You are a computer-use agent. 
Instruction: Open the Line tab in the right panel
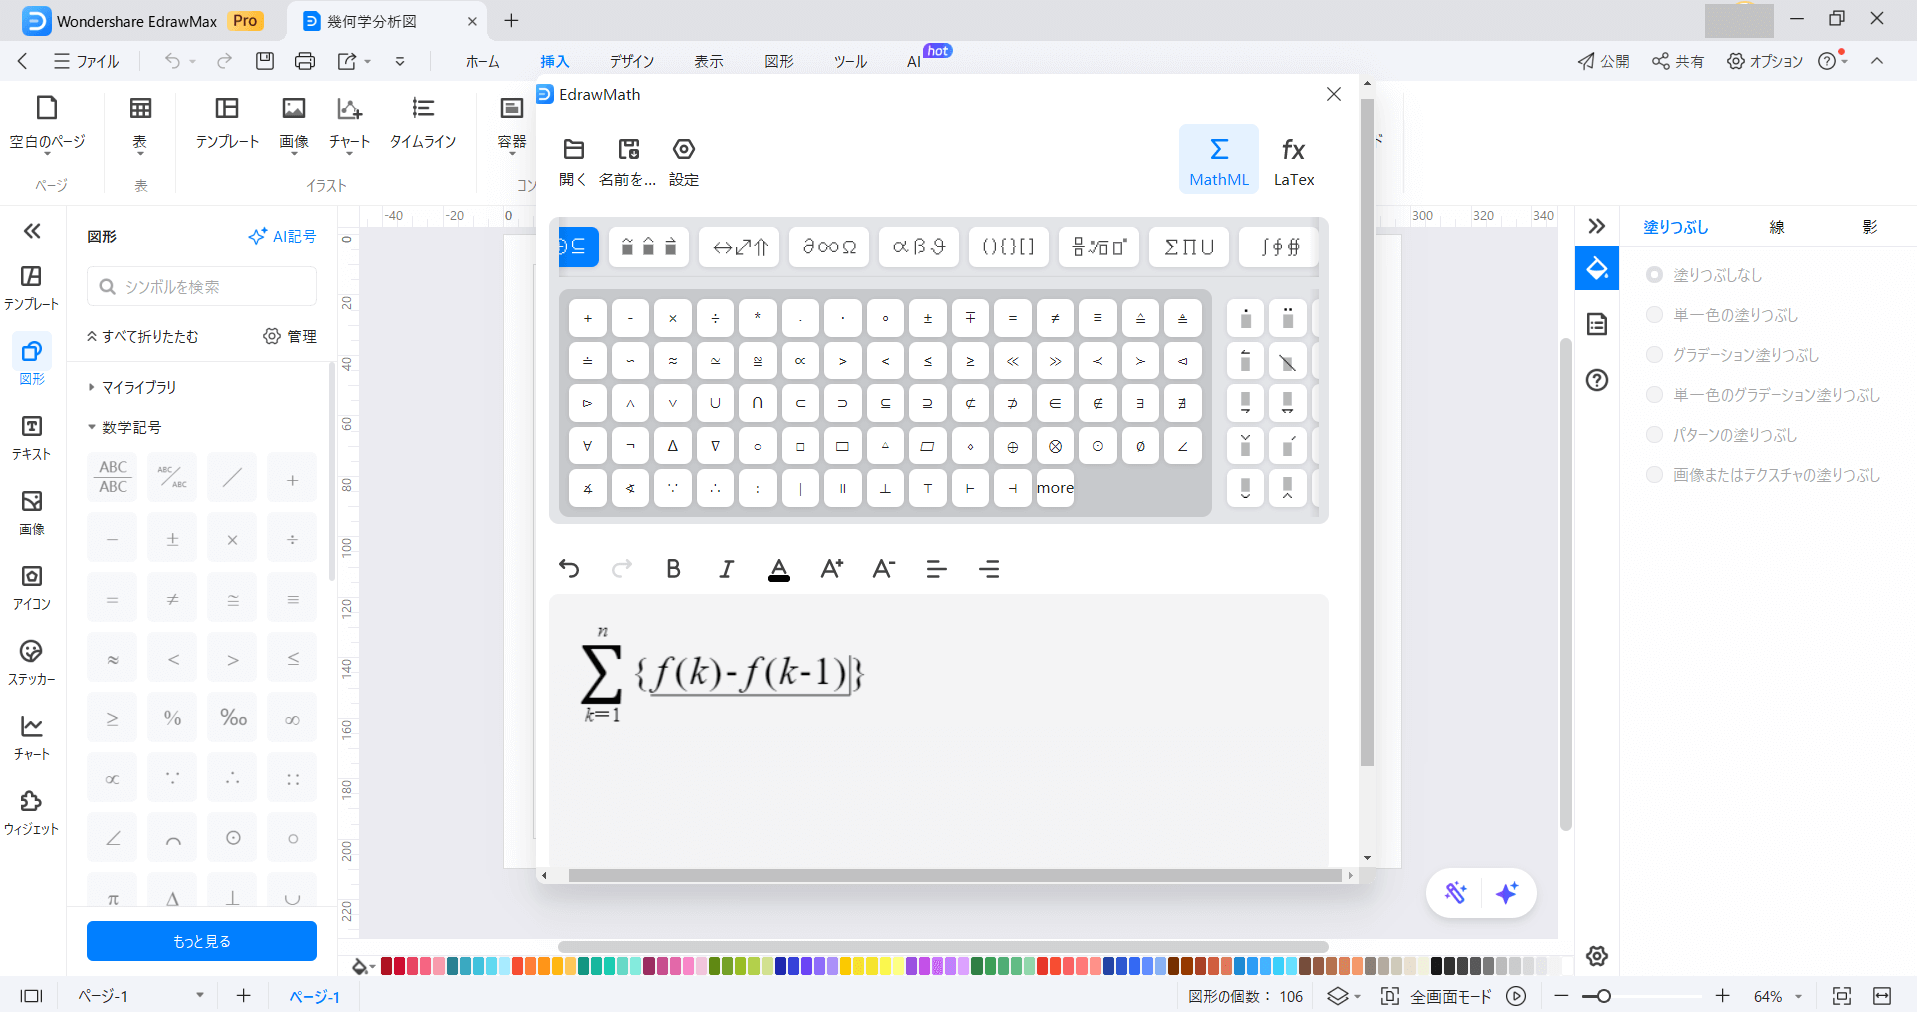[x=1777, y=227]
